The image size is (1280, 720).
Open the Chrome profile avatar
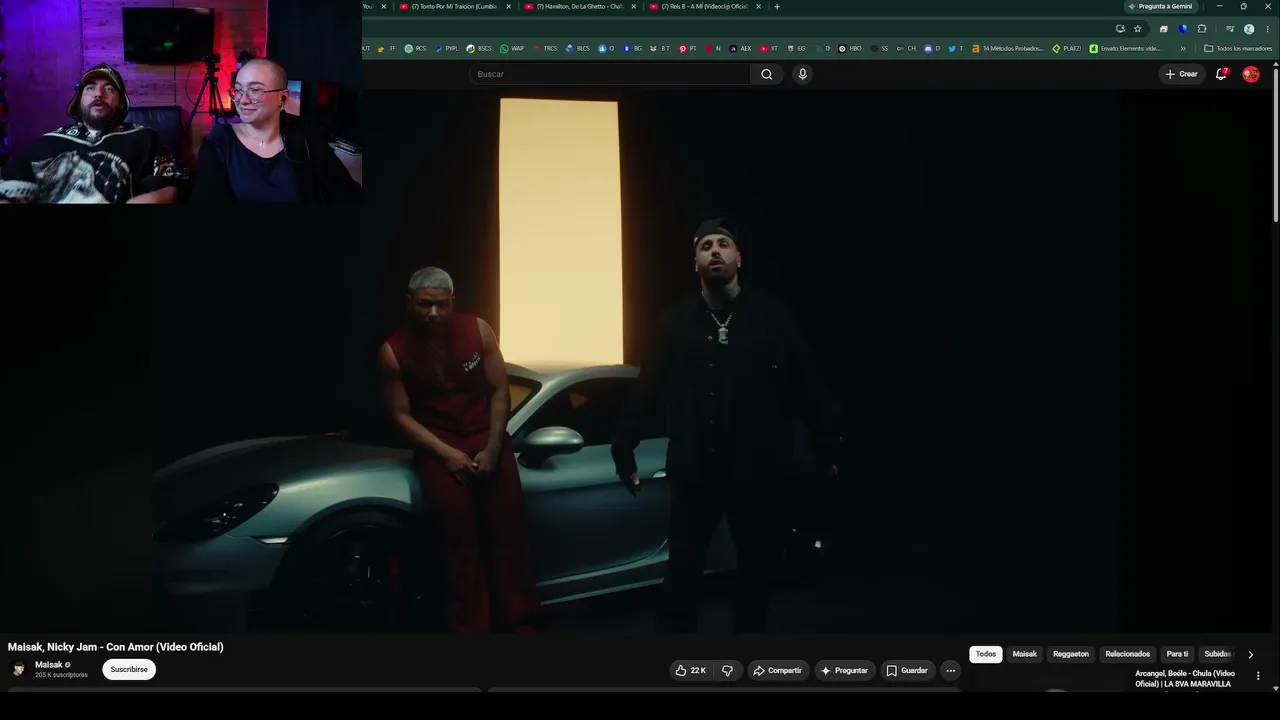[x=1249, y=29]
